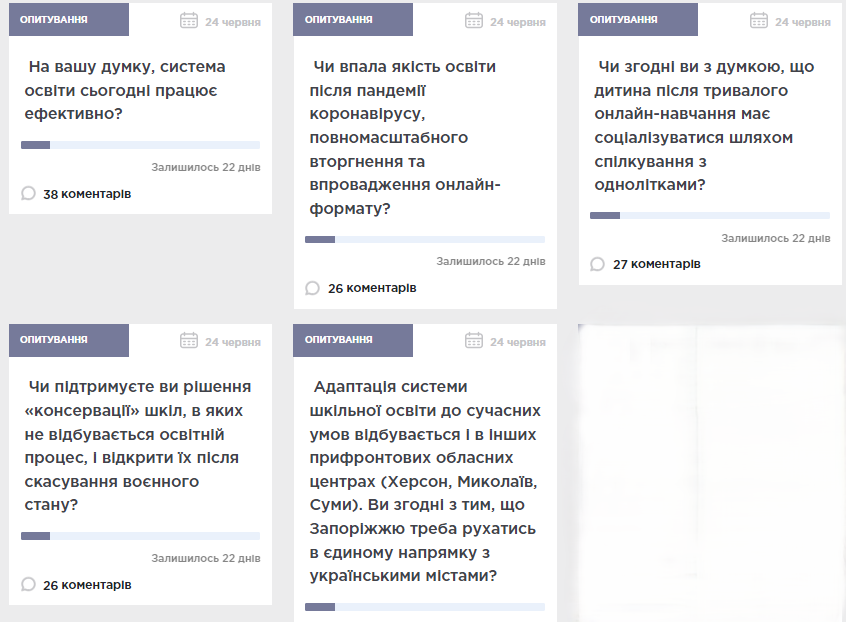Open the education system efficiency poll title

tap(125, 90)
